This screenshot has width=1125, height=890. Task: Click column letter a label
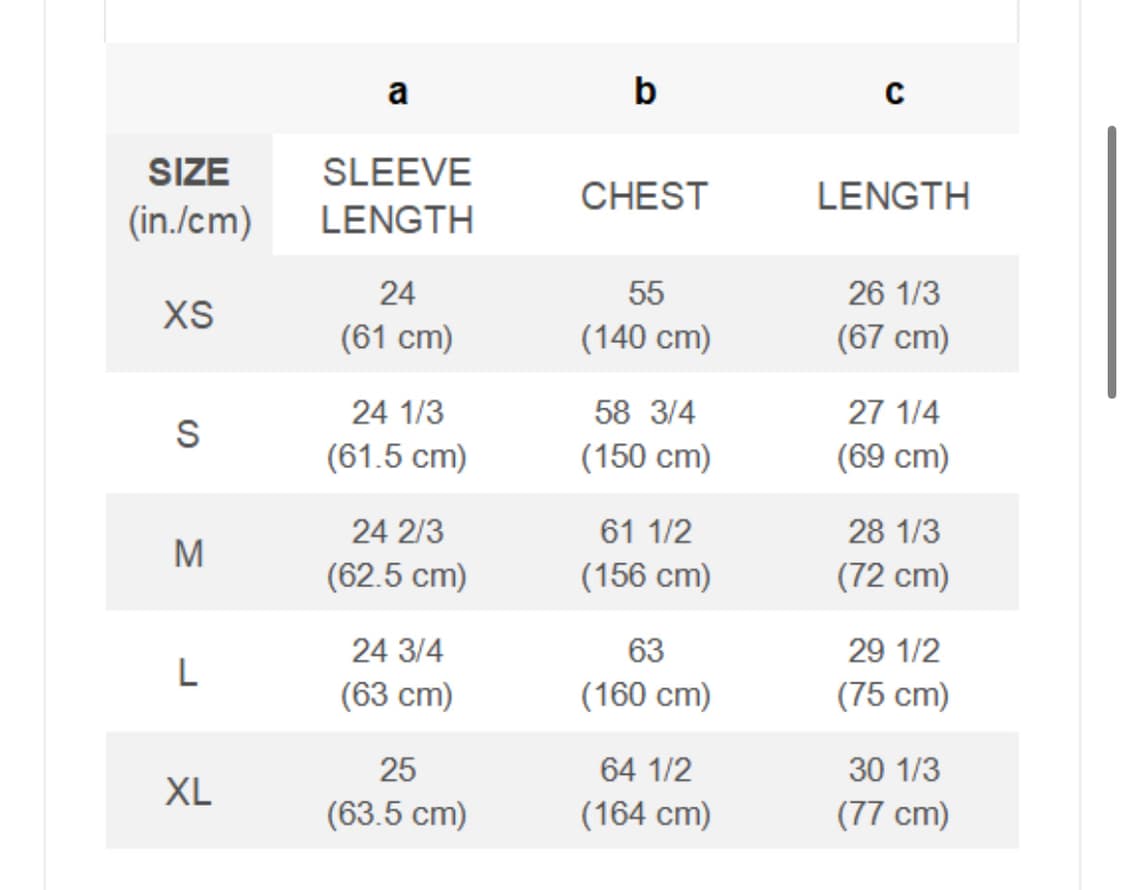(x=397, y=92)
